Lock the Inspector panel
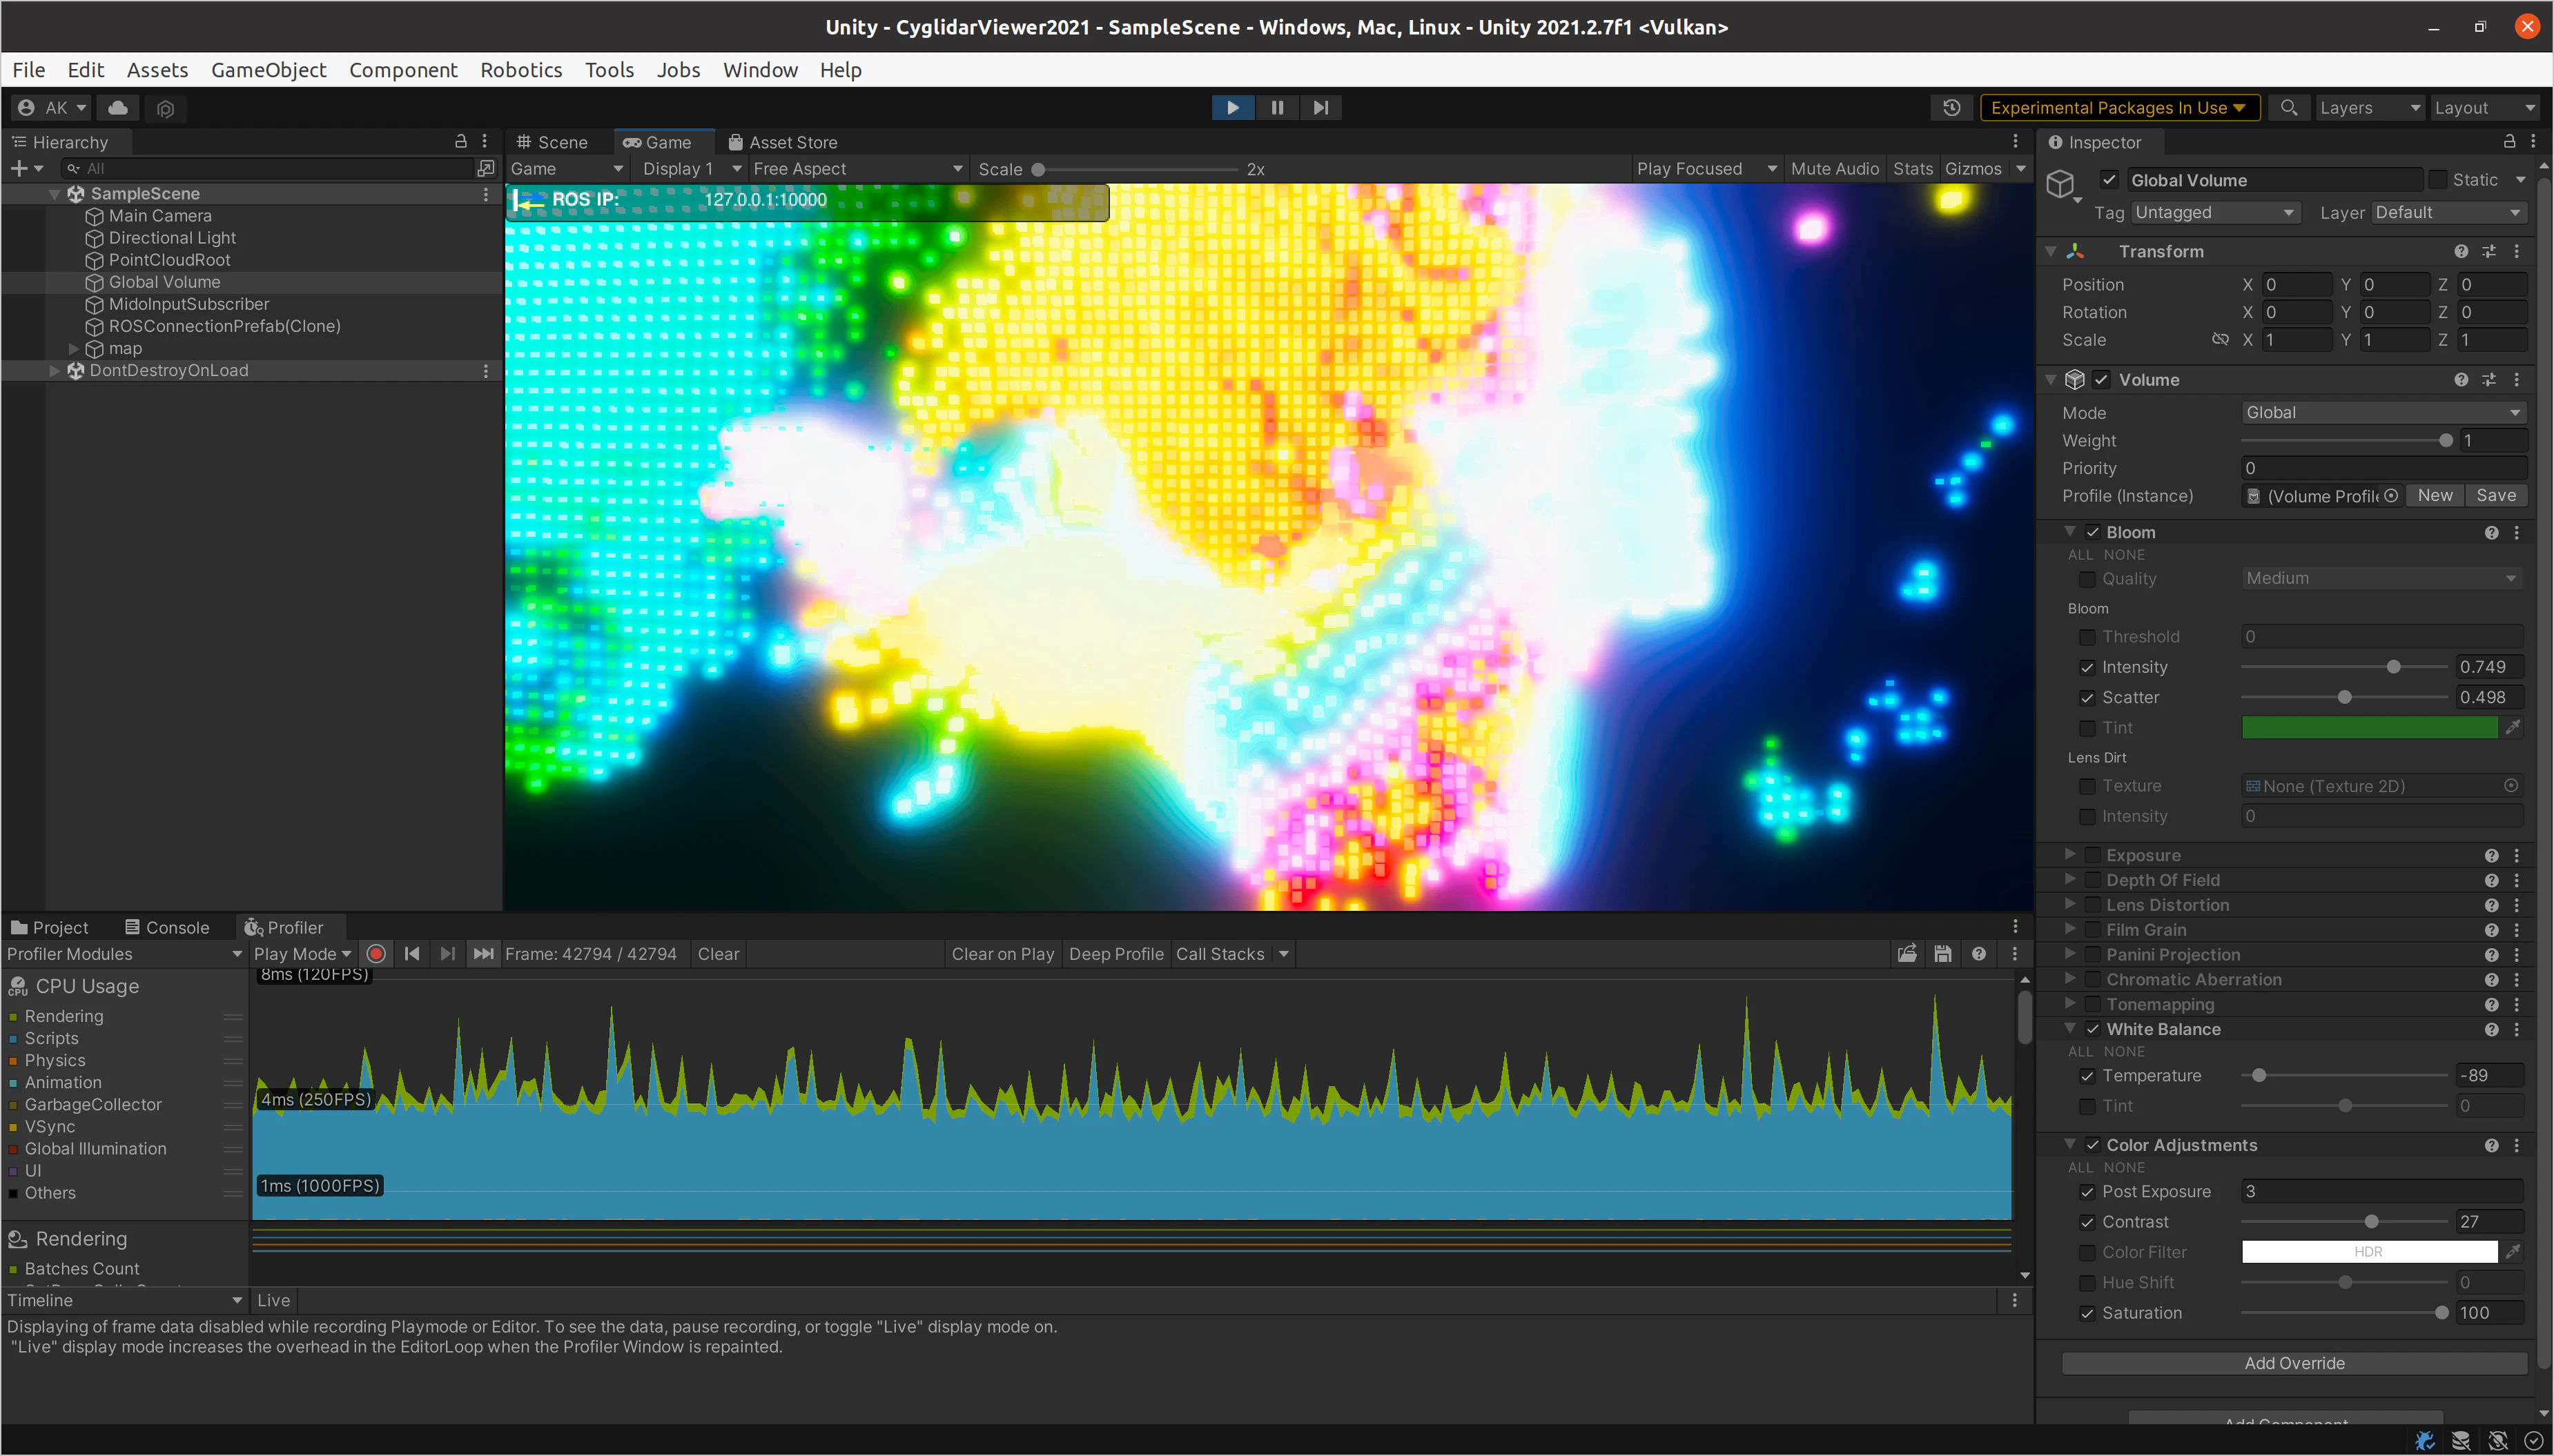This screenshot has height=1456, width=2554. tap(2509, 142)
